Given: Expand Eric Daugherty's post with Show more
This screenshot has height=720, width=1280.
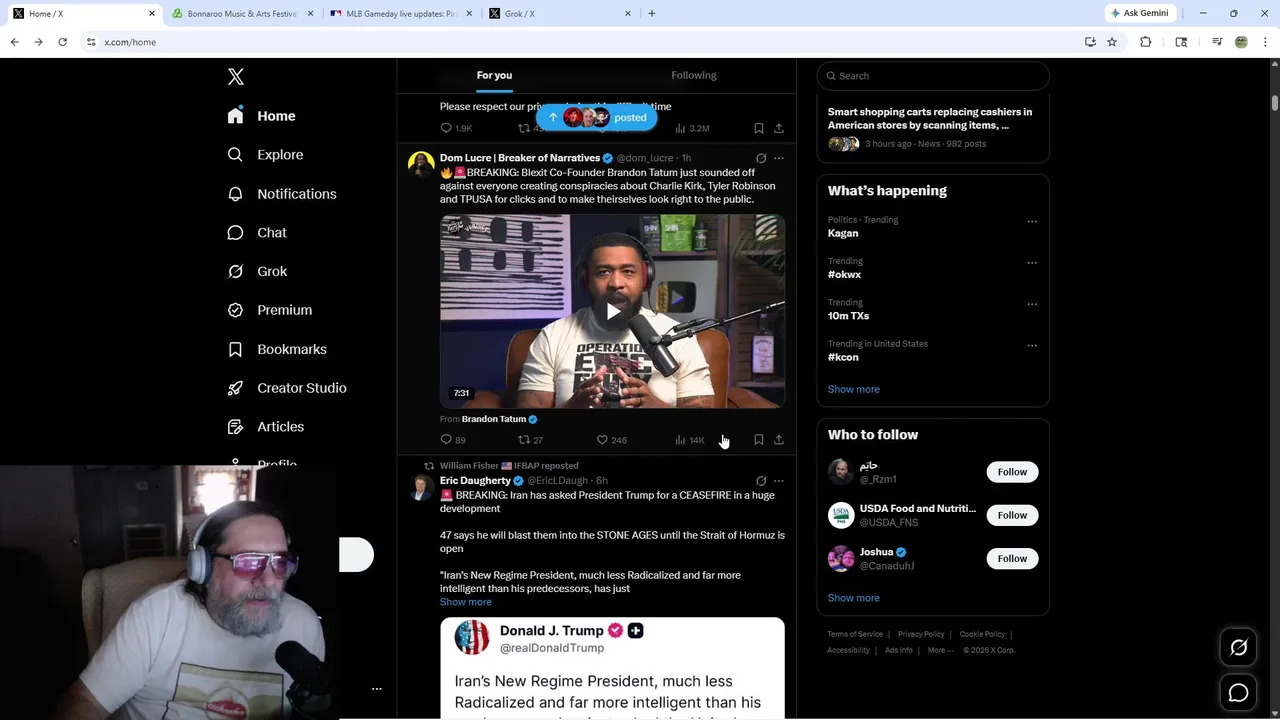Looking at the screenshot, I should click(x=465, y=602).
